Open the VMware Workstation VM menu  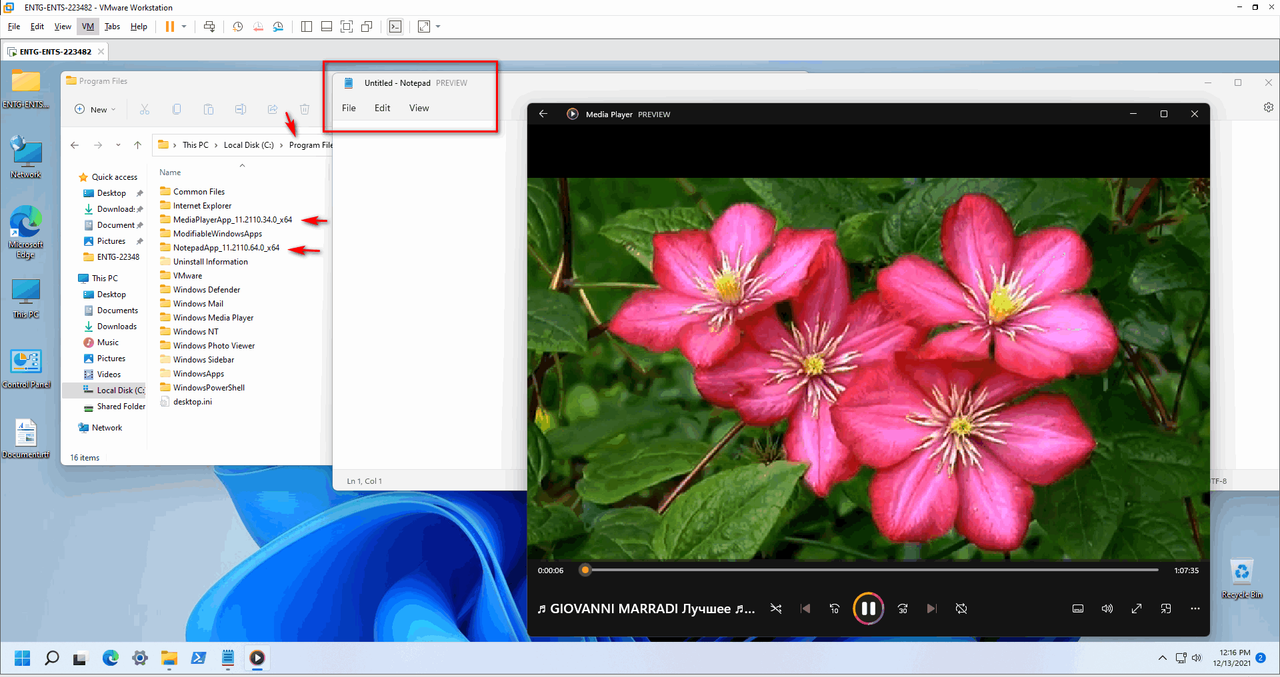click(88, 26)
